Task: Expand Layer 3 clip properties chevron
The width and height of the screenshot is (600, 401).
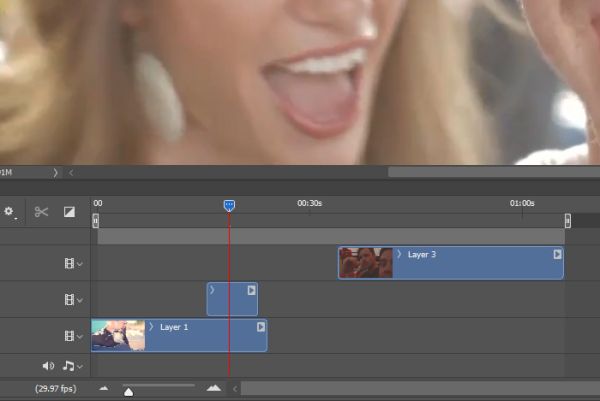Action: click(399, 254)
